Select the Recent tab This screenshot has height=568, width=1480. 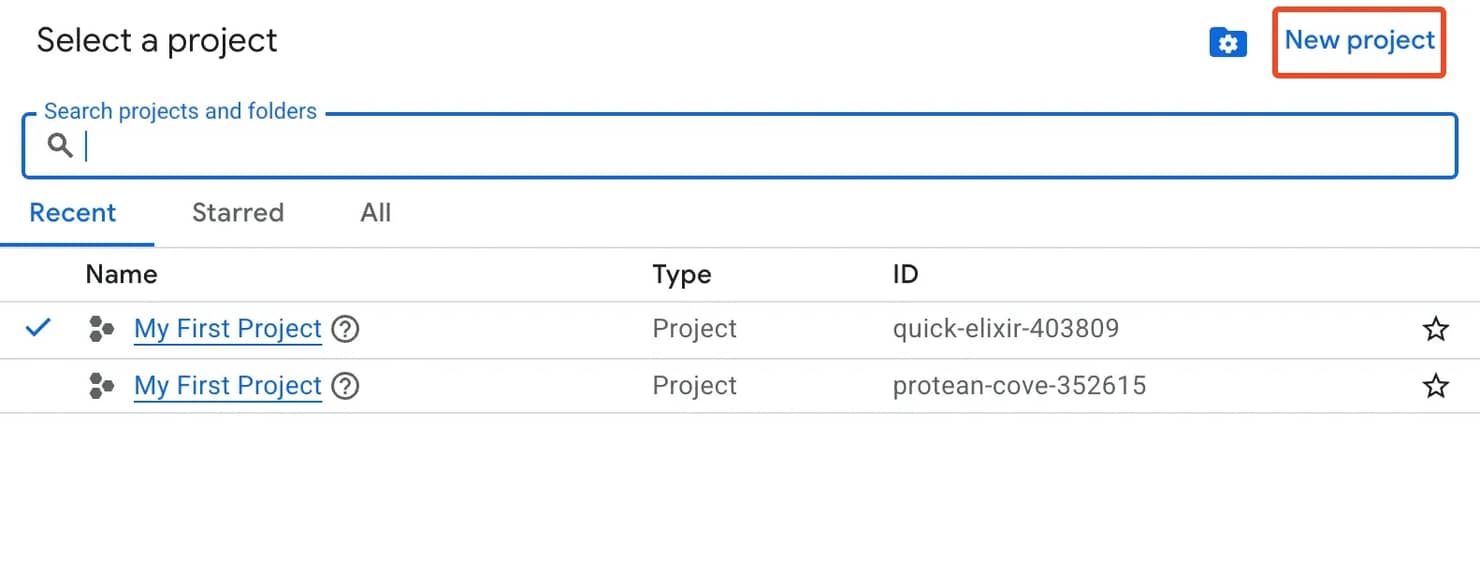[73, 213]
